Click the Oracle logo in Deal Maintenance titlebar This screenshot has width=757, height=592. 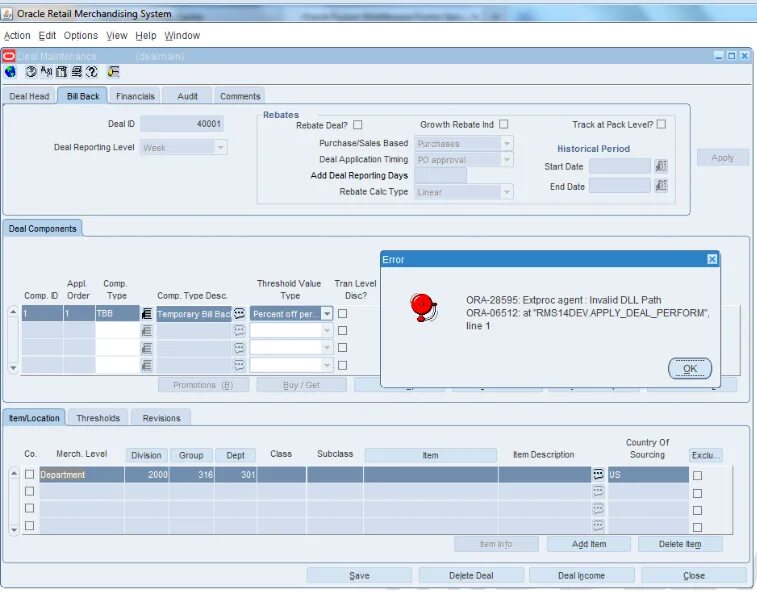(x=9, y=56)
